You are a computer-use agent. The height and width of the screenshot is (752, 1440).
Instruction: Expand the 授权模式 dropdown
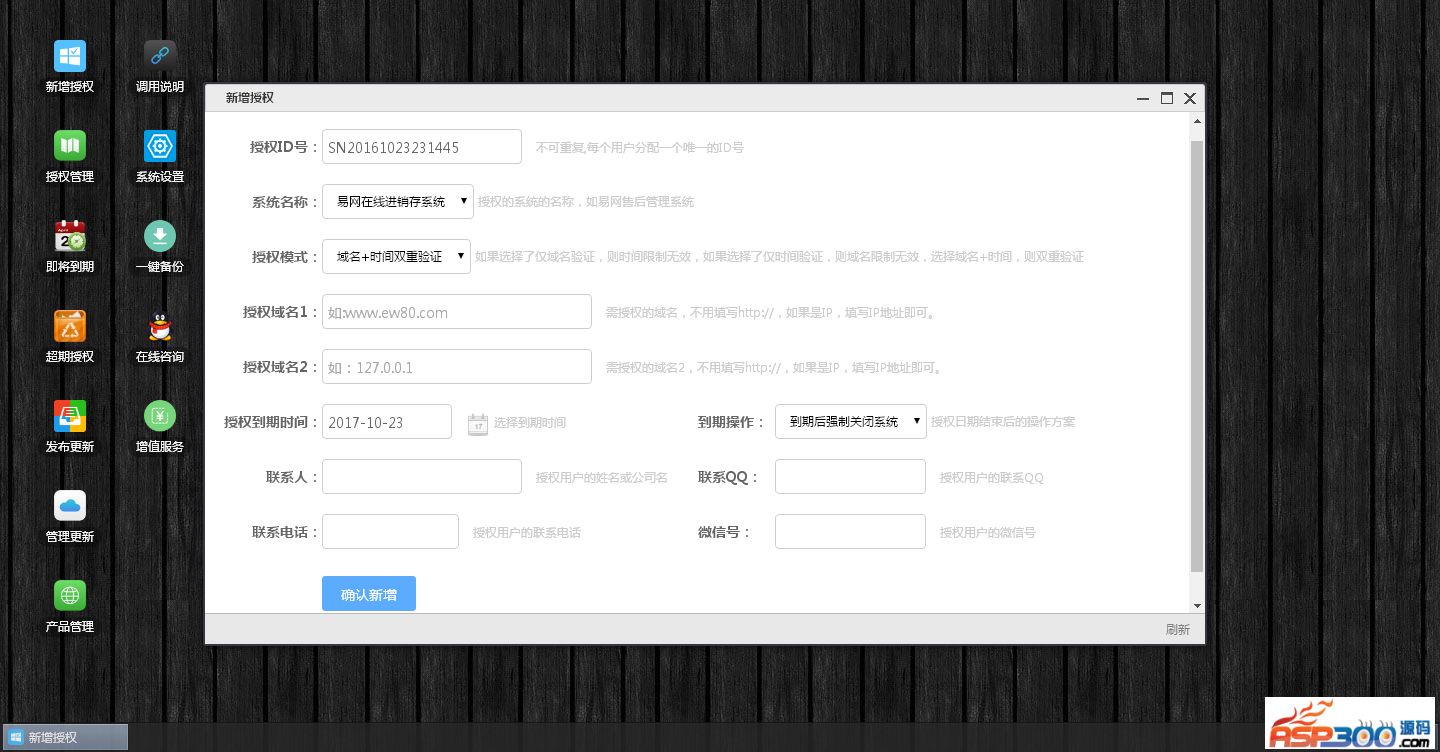(x=396, y=256)
